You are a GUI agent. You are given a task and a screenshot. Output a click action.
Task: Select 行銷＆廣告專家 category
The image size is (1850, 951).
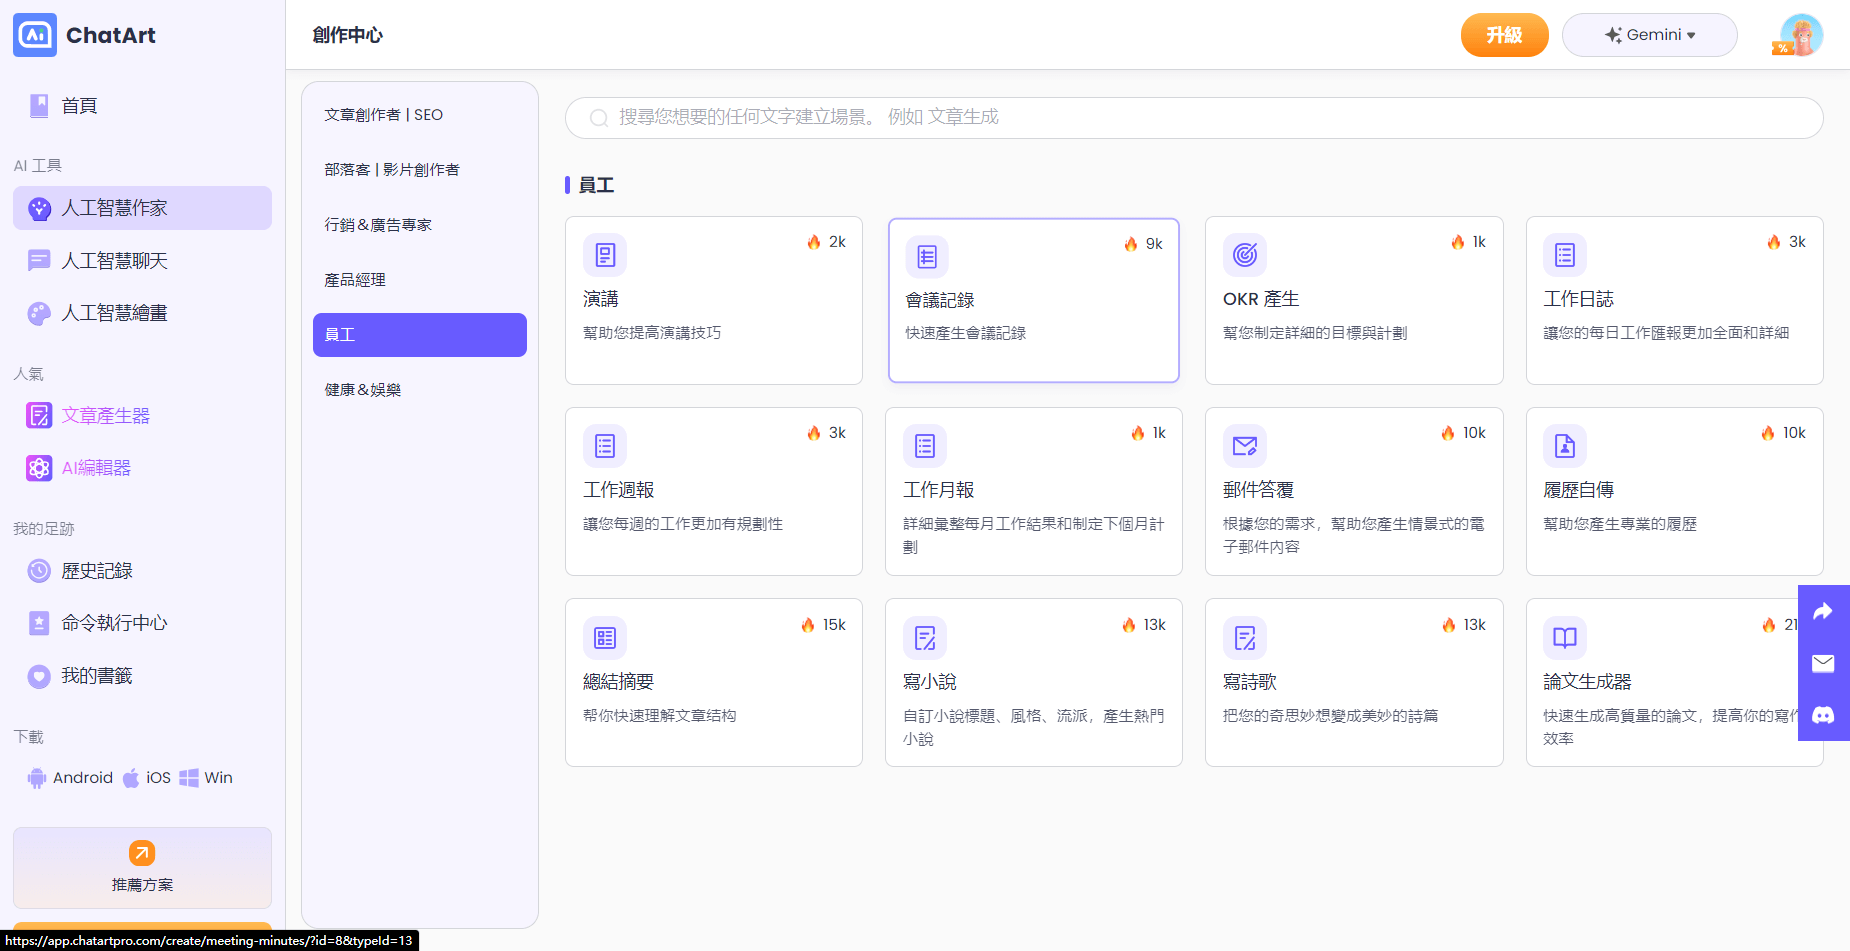pos(419,225)
